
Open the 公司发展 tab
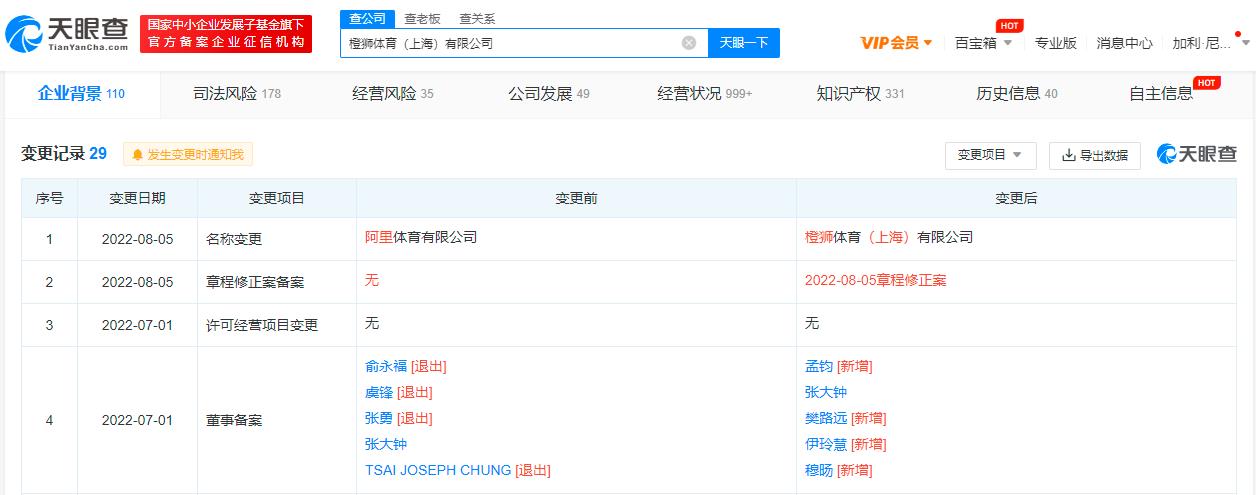549,94
